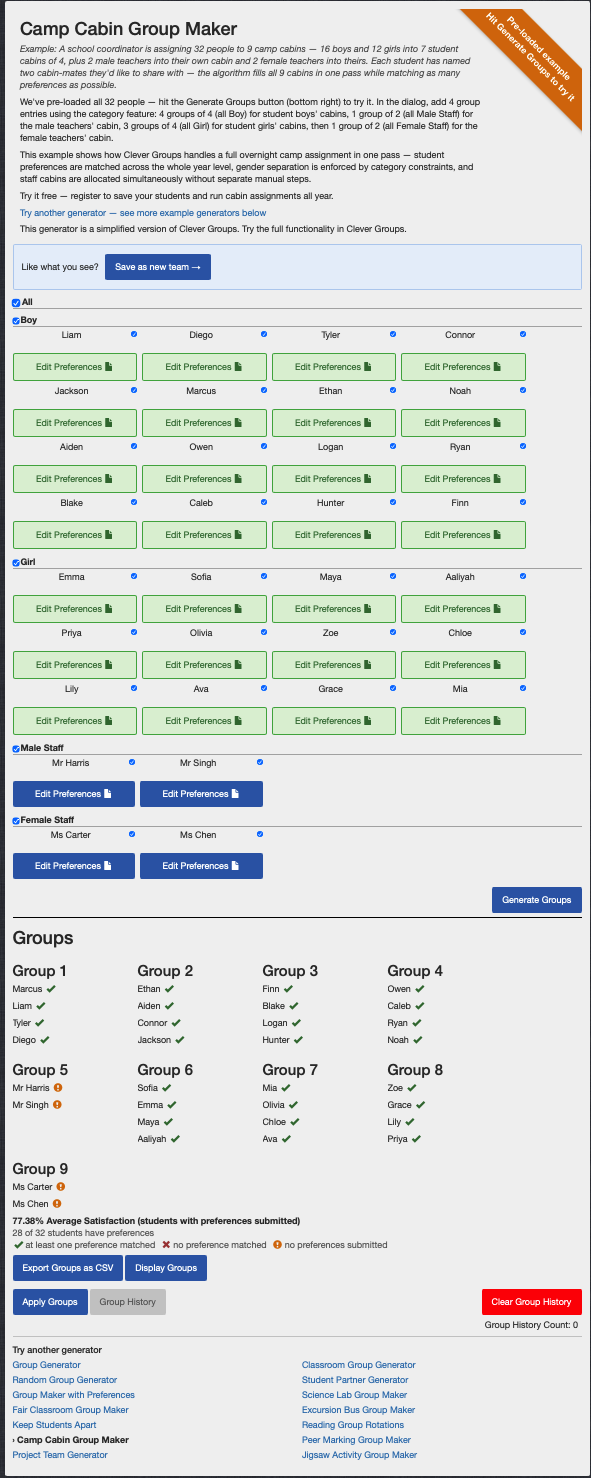
Task: Open the Science Lab Group Maker link
Action: [355, 1395]
